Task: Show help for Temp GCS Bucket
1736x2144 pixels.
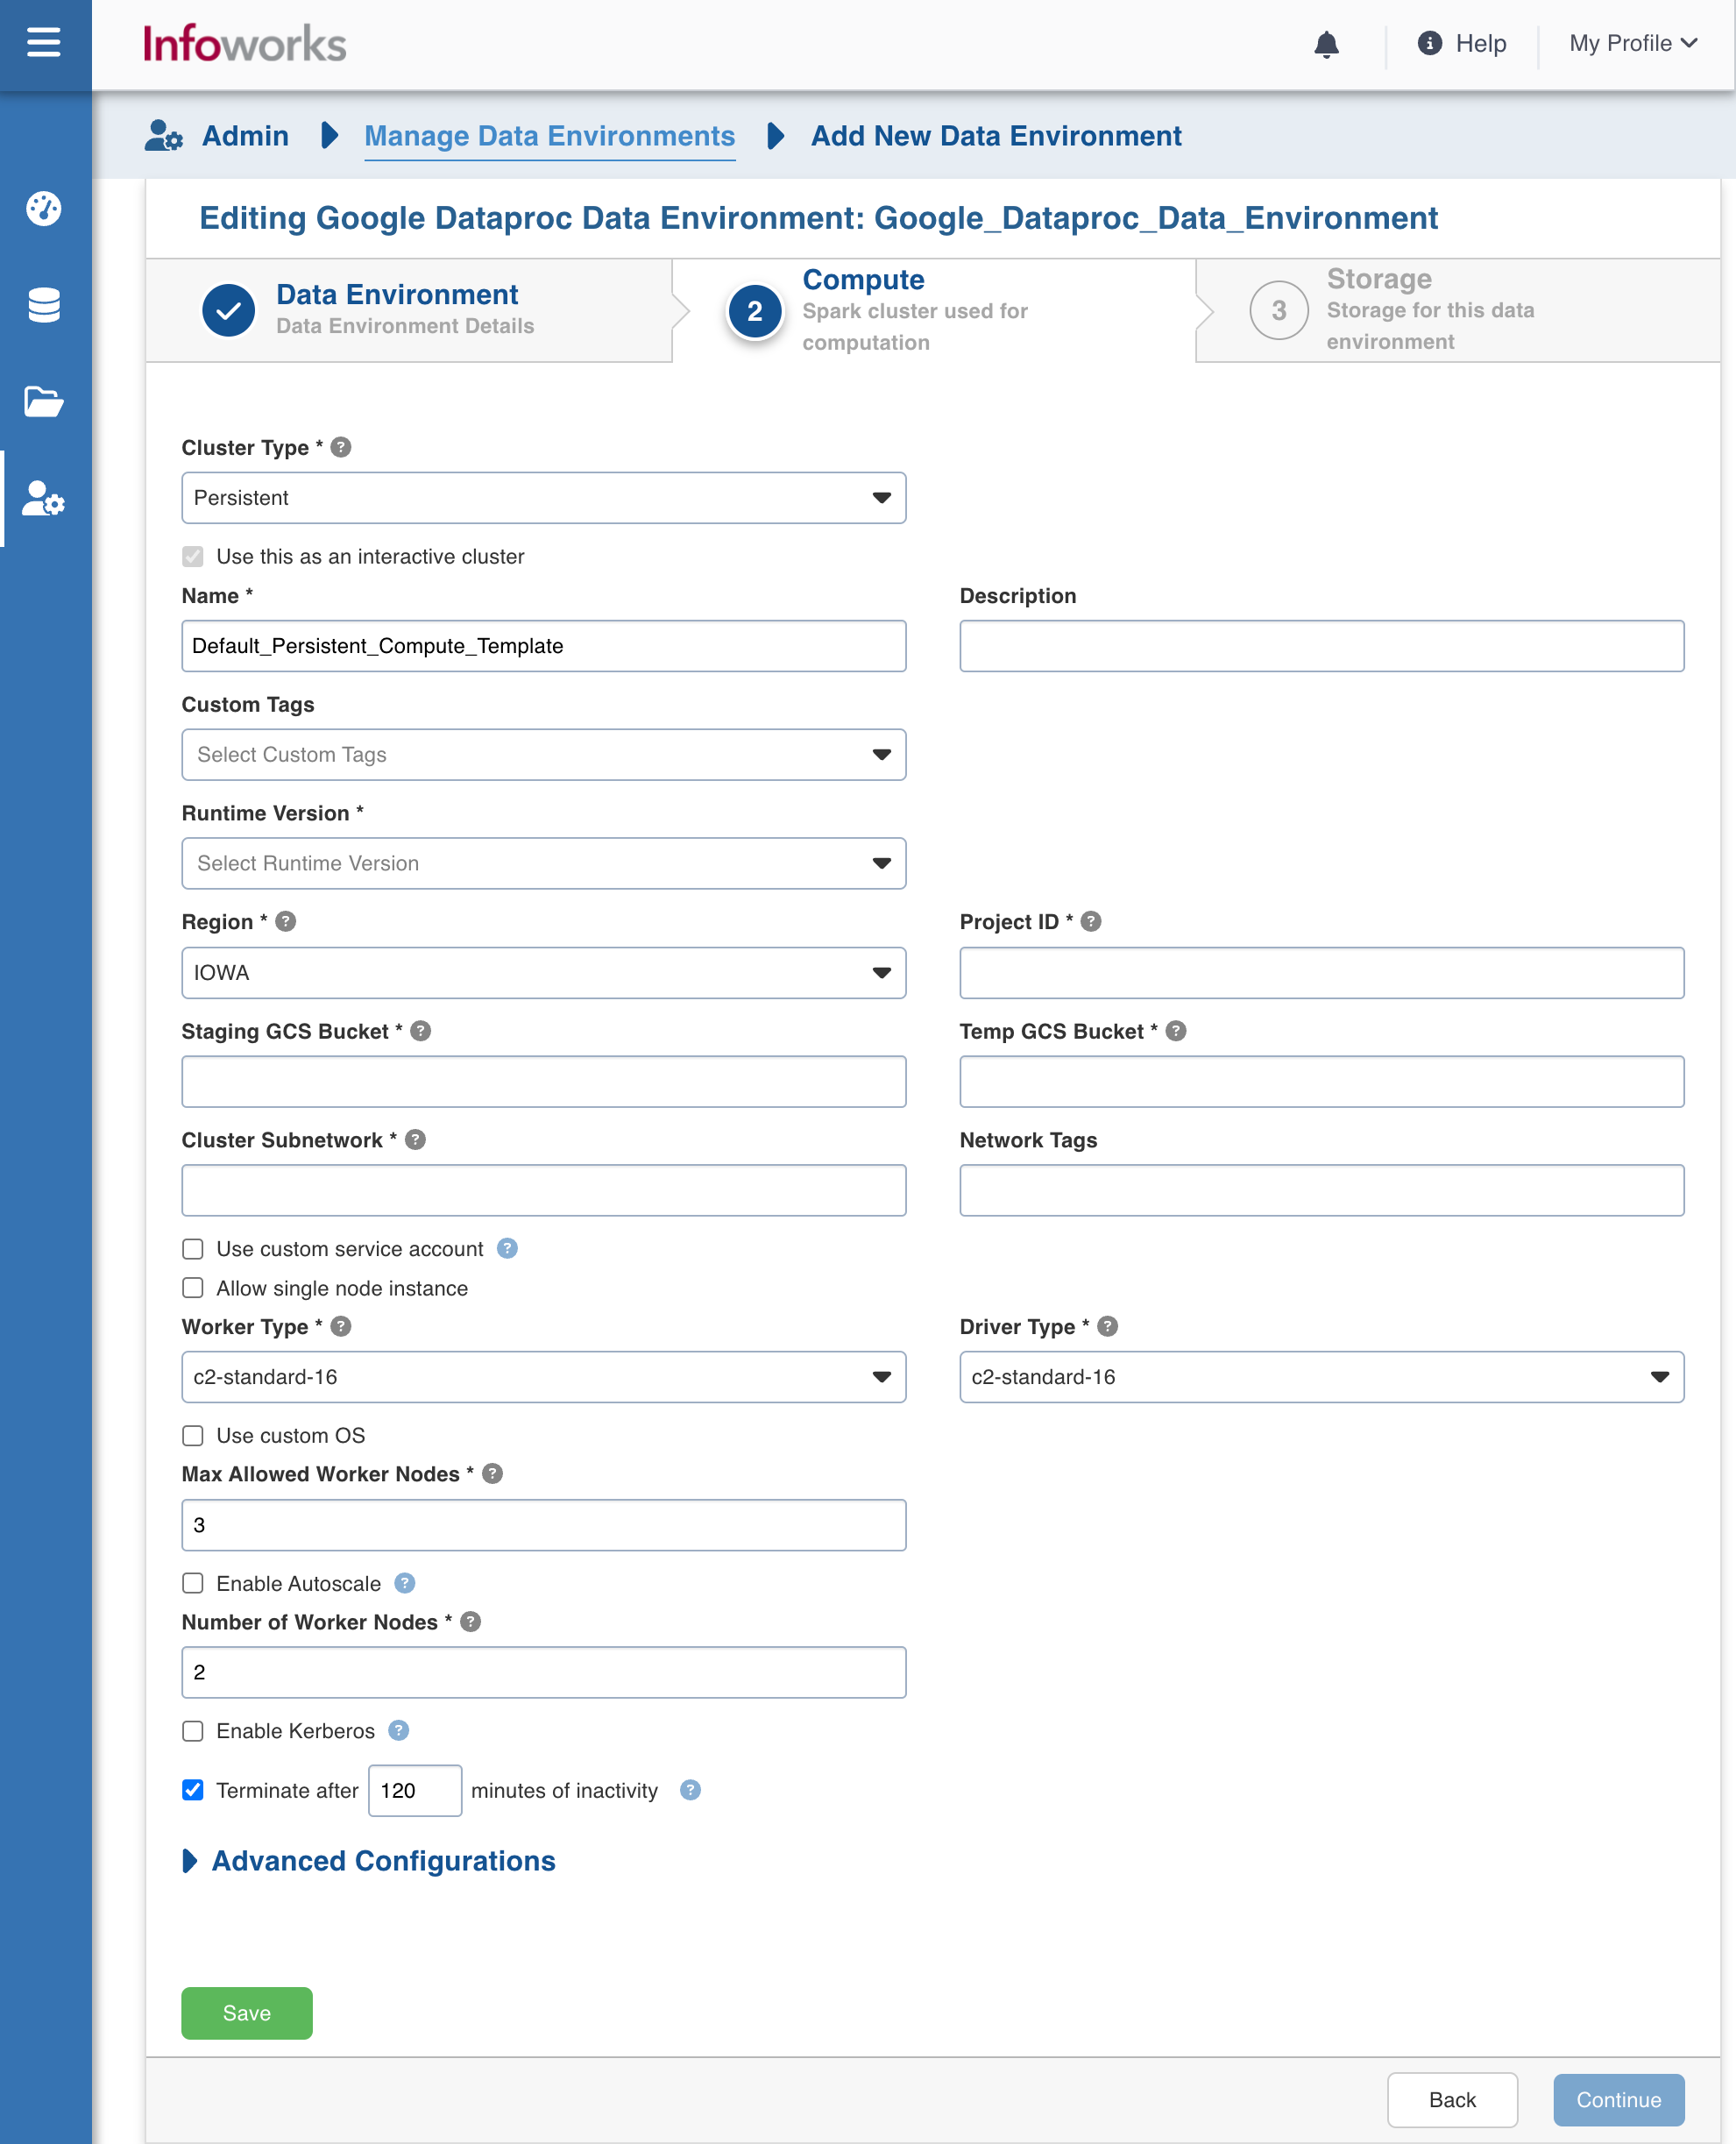Action: pyautogui.click(x=1176, y=1030)
